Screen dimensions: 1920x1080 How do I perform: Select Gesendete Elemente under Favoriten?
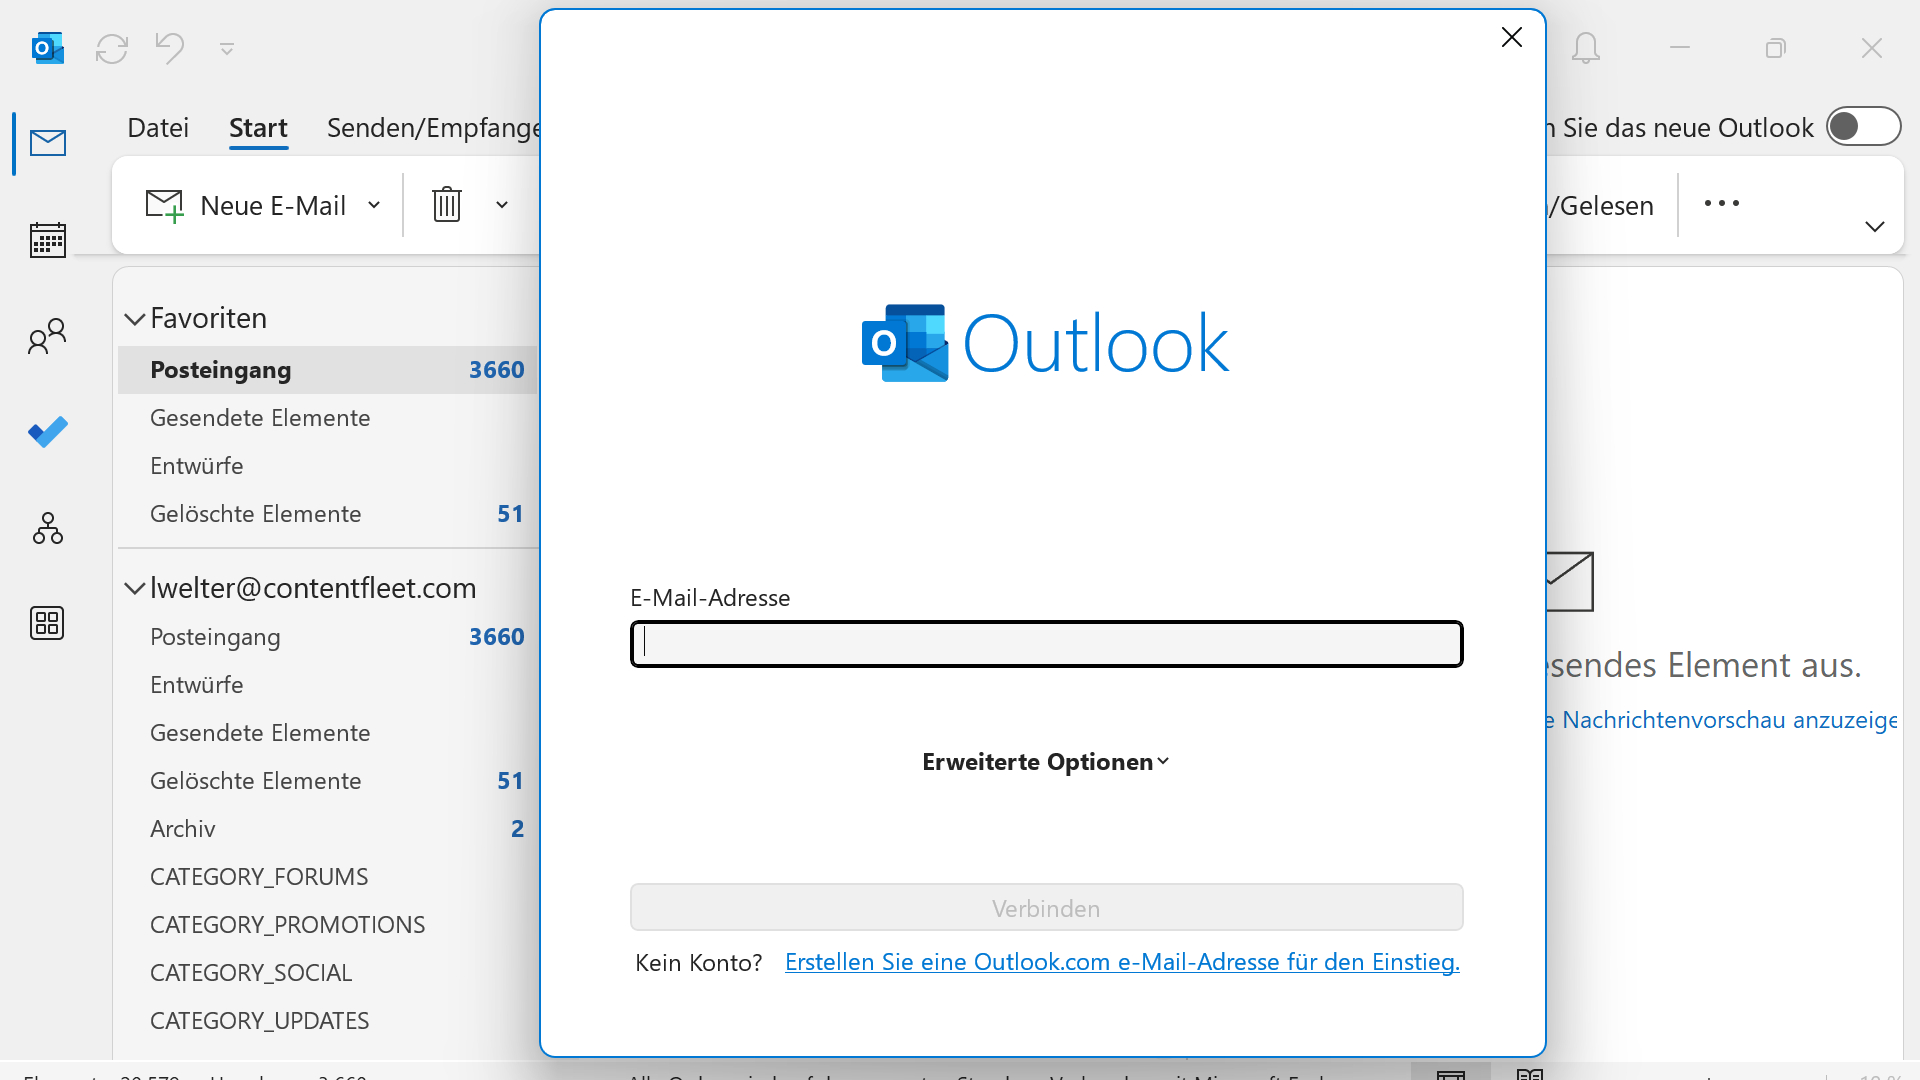[328, 418]
